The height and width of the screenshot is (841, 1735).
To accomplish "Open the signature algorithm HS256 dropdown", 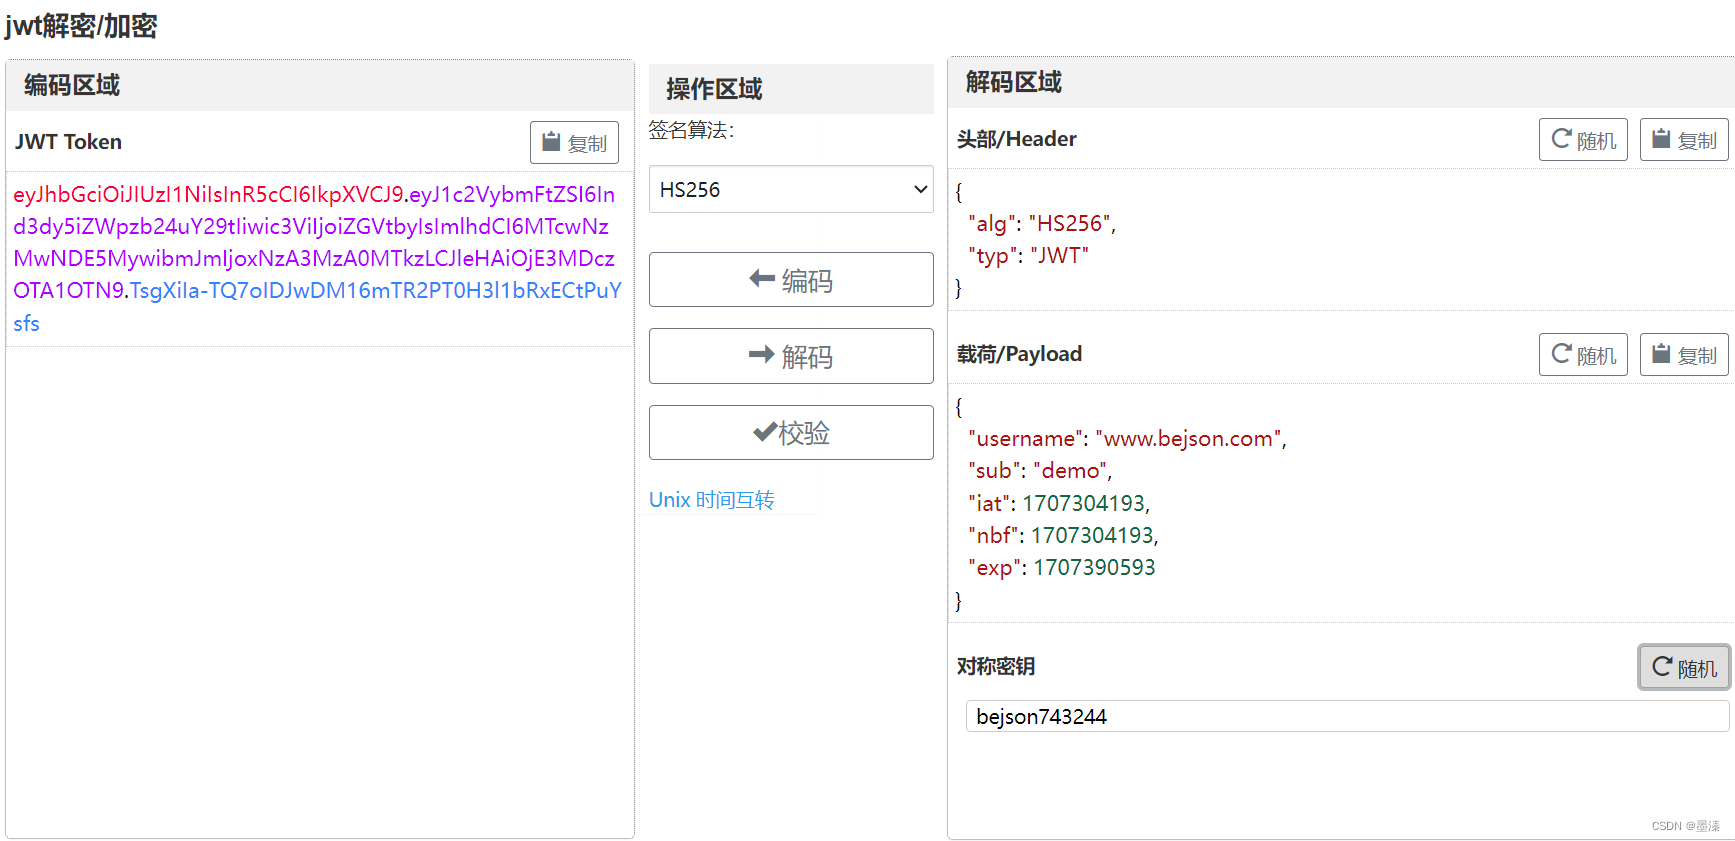I will tap(791, 189).
